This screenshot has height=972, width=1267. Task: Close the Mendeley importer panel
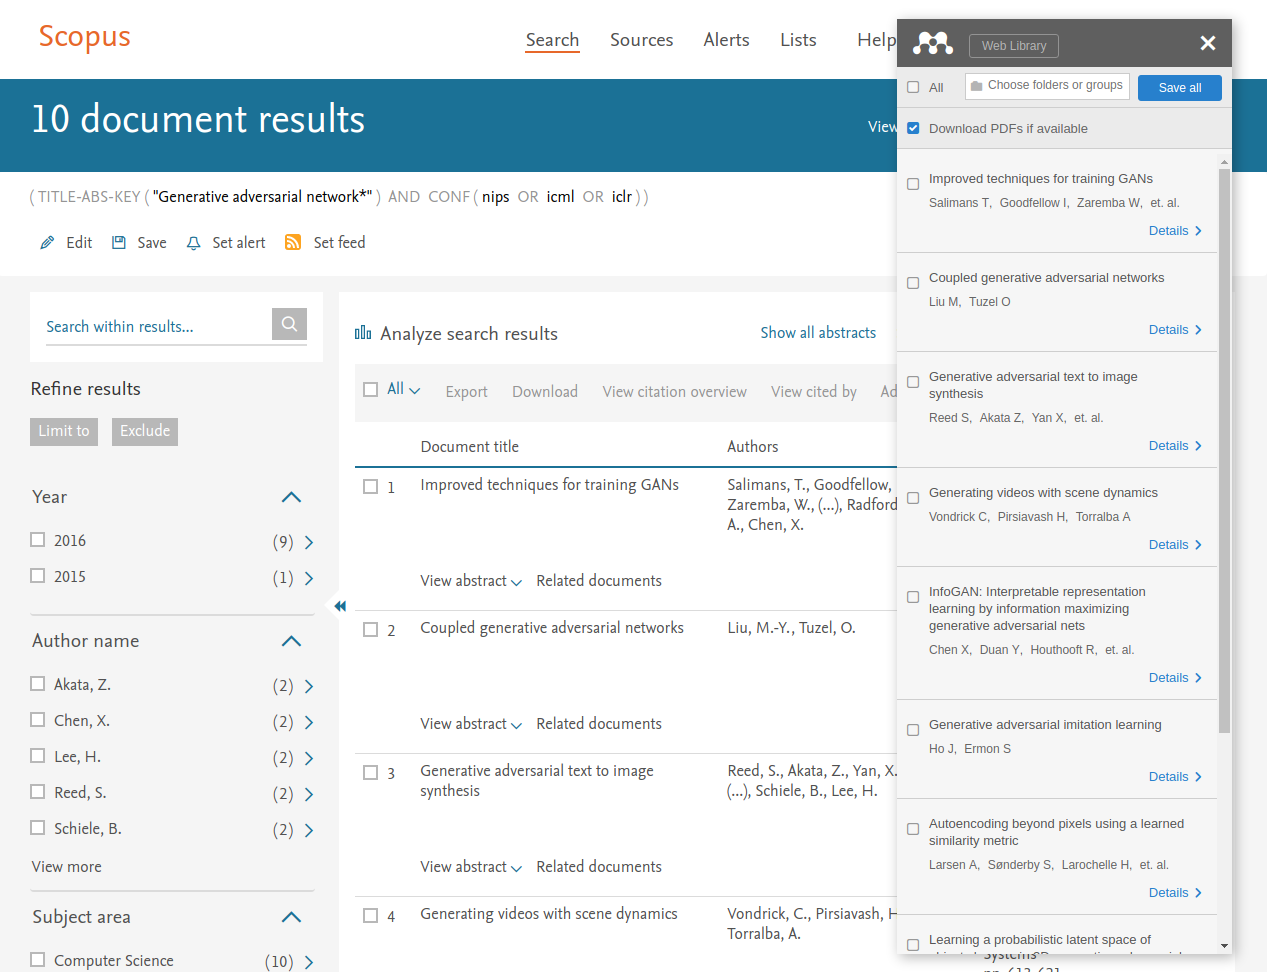pos(1208,43)
